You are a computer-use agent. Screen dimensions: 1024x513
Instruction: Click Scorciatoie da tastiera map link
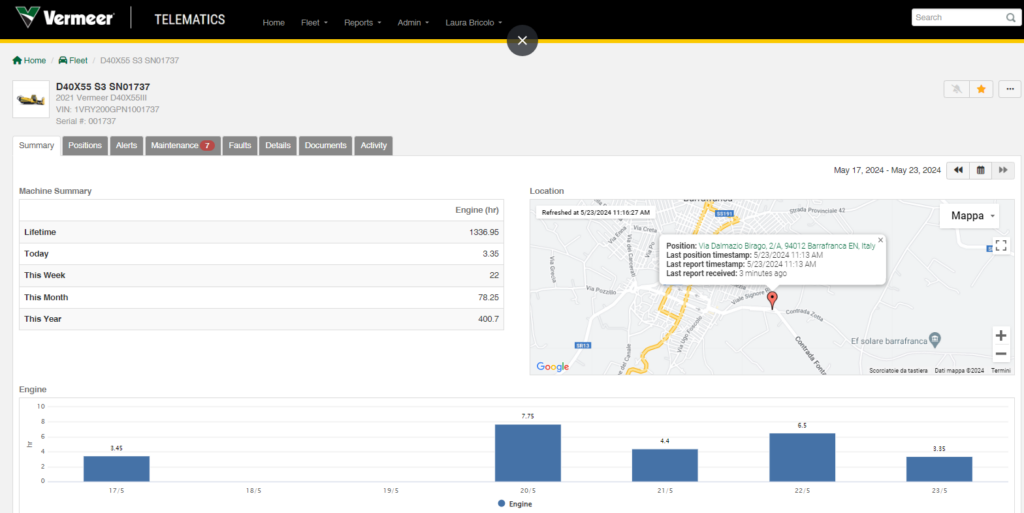click(x=898, y=371)
